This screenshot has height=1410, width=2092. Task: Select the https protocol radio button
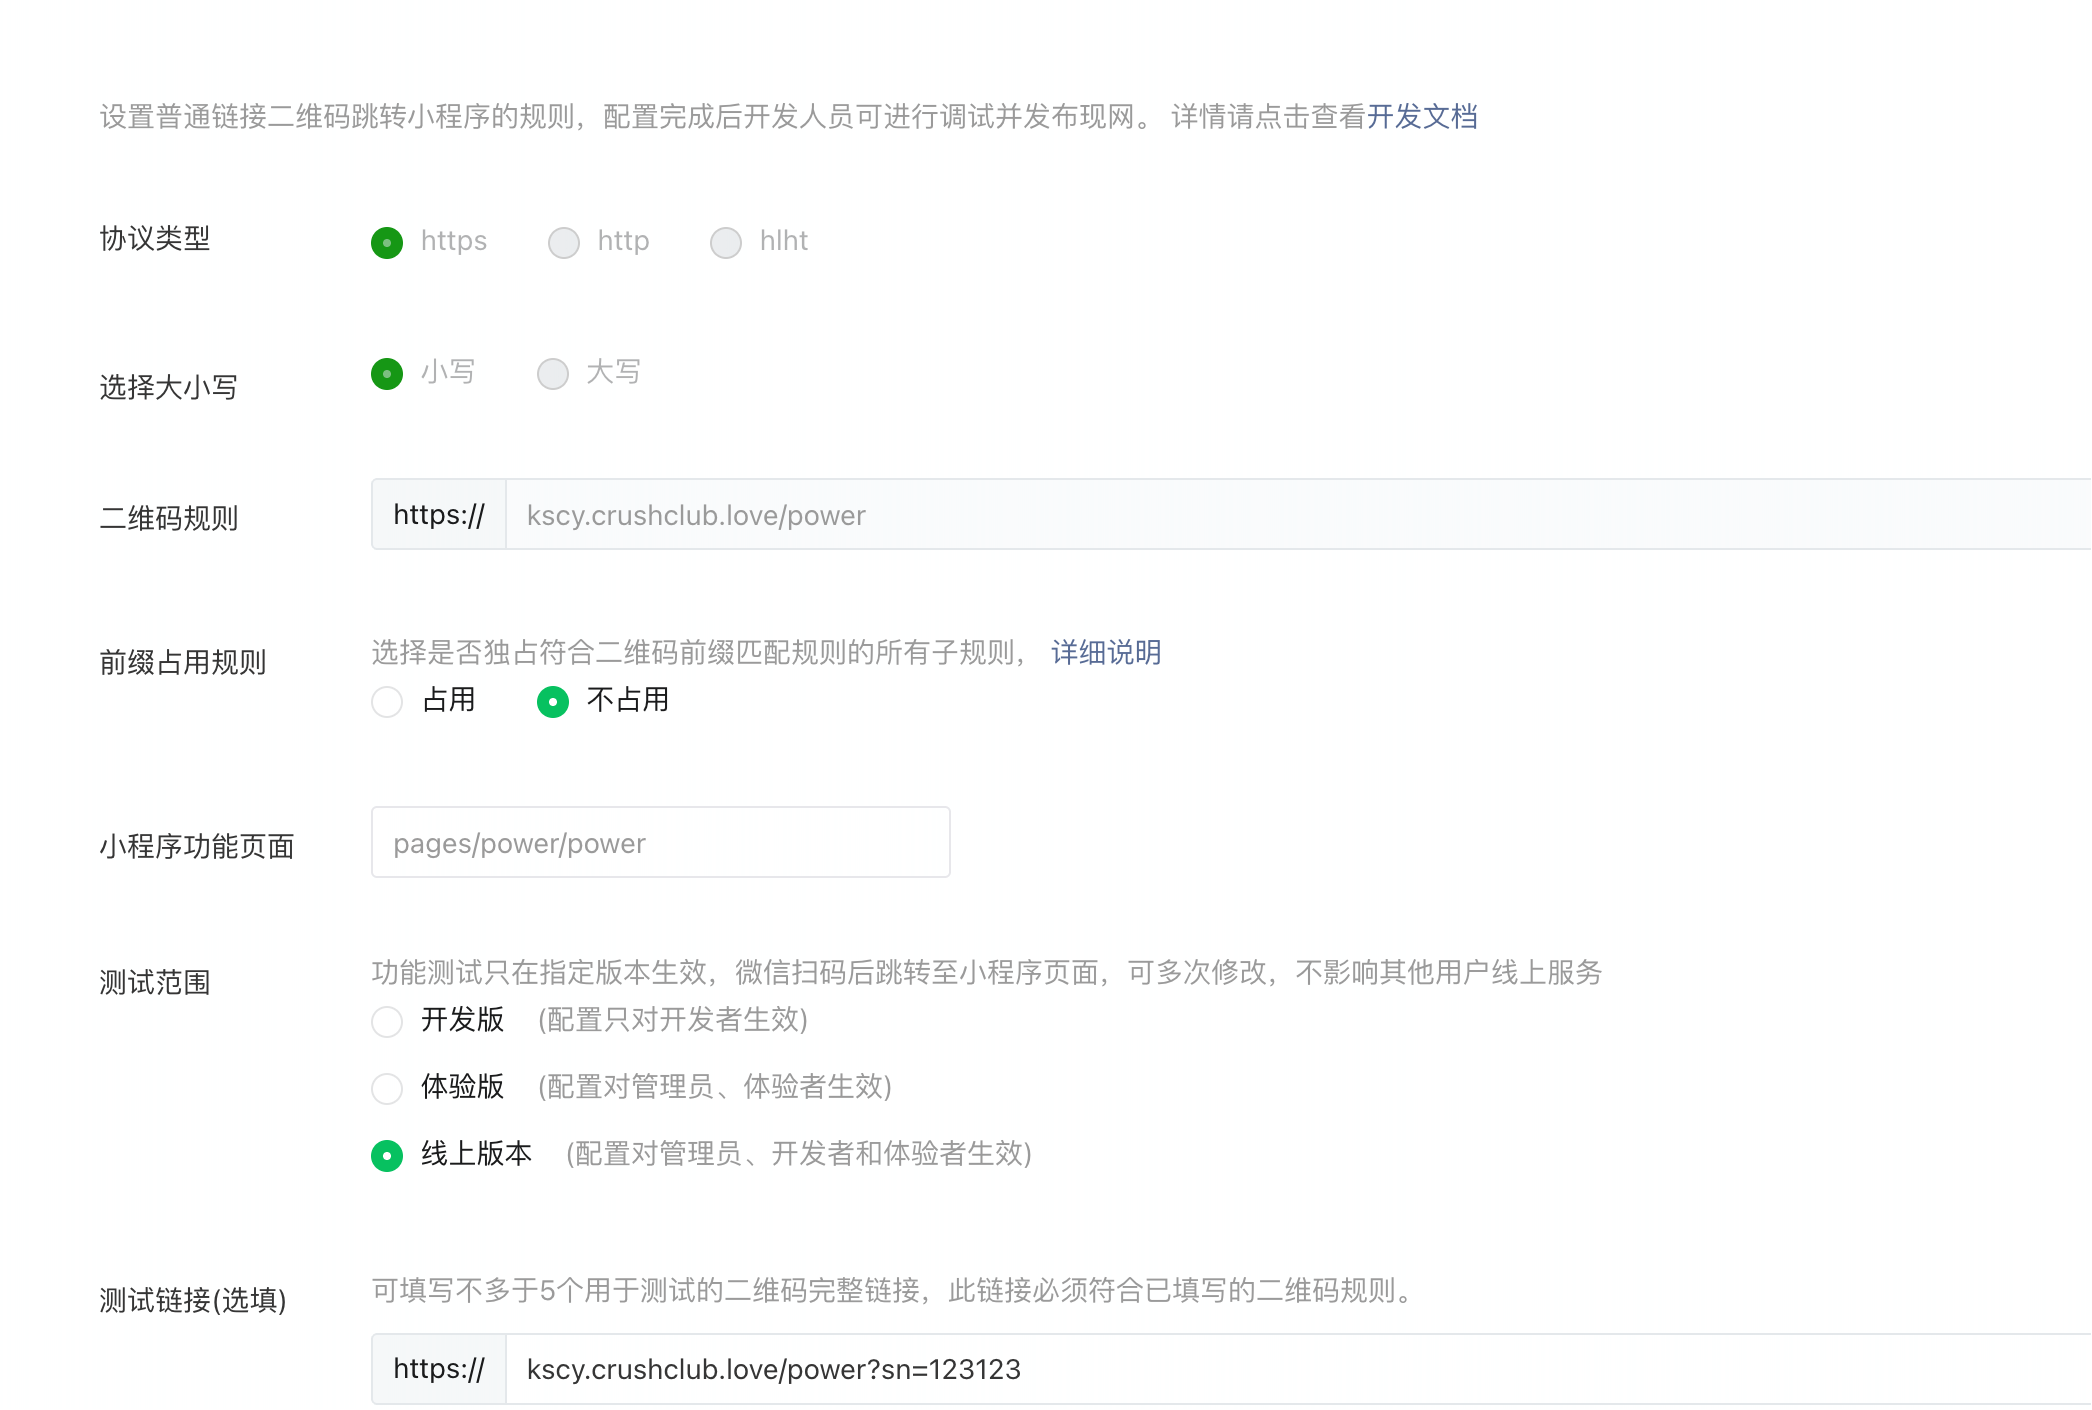tap(387, 242)
